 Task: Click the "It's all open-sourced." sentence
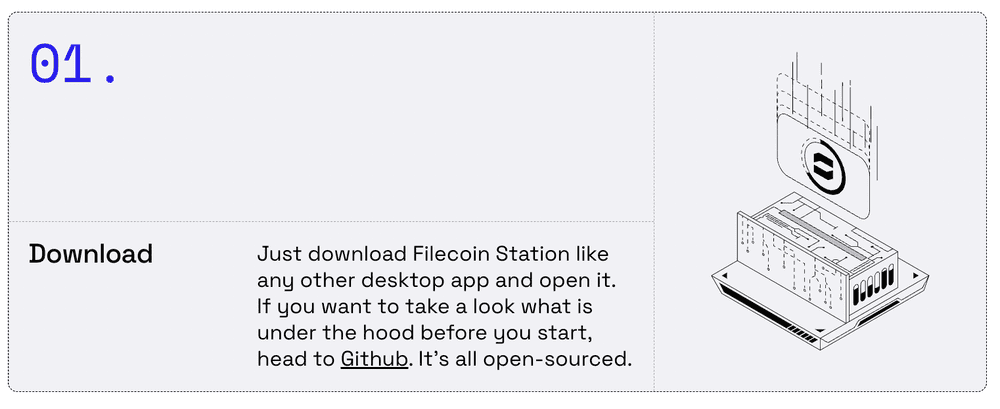[525, 359]
